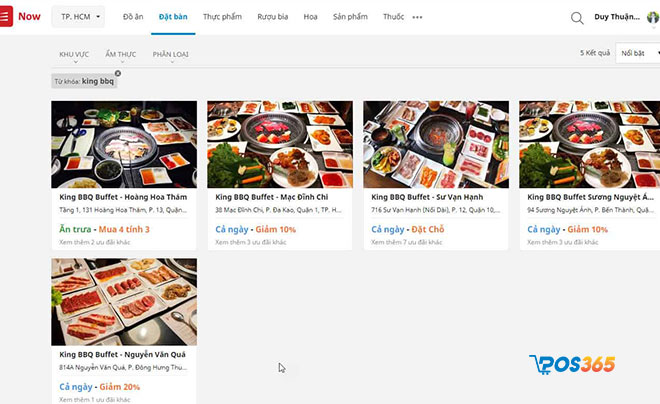Screen dimensions: 660x404
Task: Open the Hoa tab
Action: pos(310,17)
